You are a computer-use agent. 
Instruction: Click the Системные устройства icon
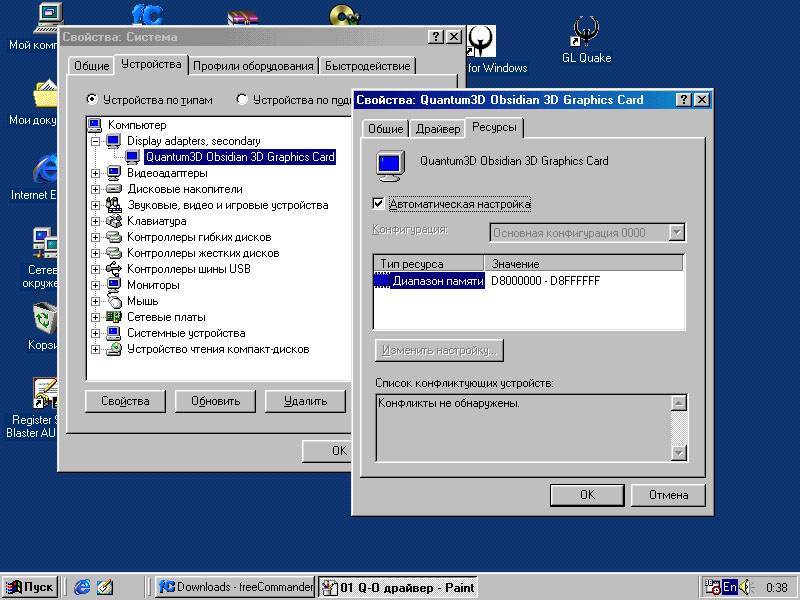tap(114, 333)
